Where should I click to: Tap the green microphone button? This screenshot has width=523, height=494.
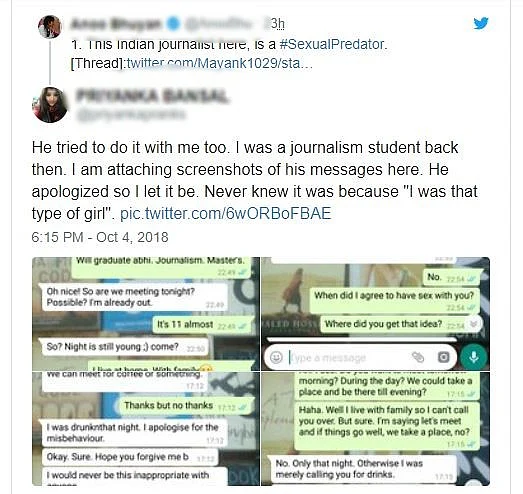click(x=474, y=357)
